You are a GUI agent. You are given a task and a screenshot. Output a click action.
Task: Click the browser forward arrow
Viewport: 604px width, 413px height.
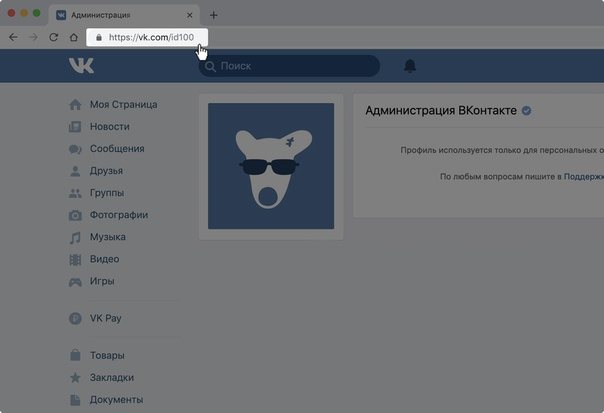(34, 37)
